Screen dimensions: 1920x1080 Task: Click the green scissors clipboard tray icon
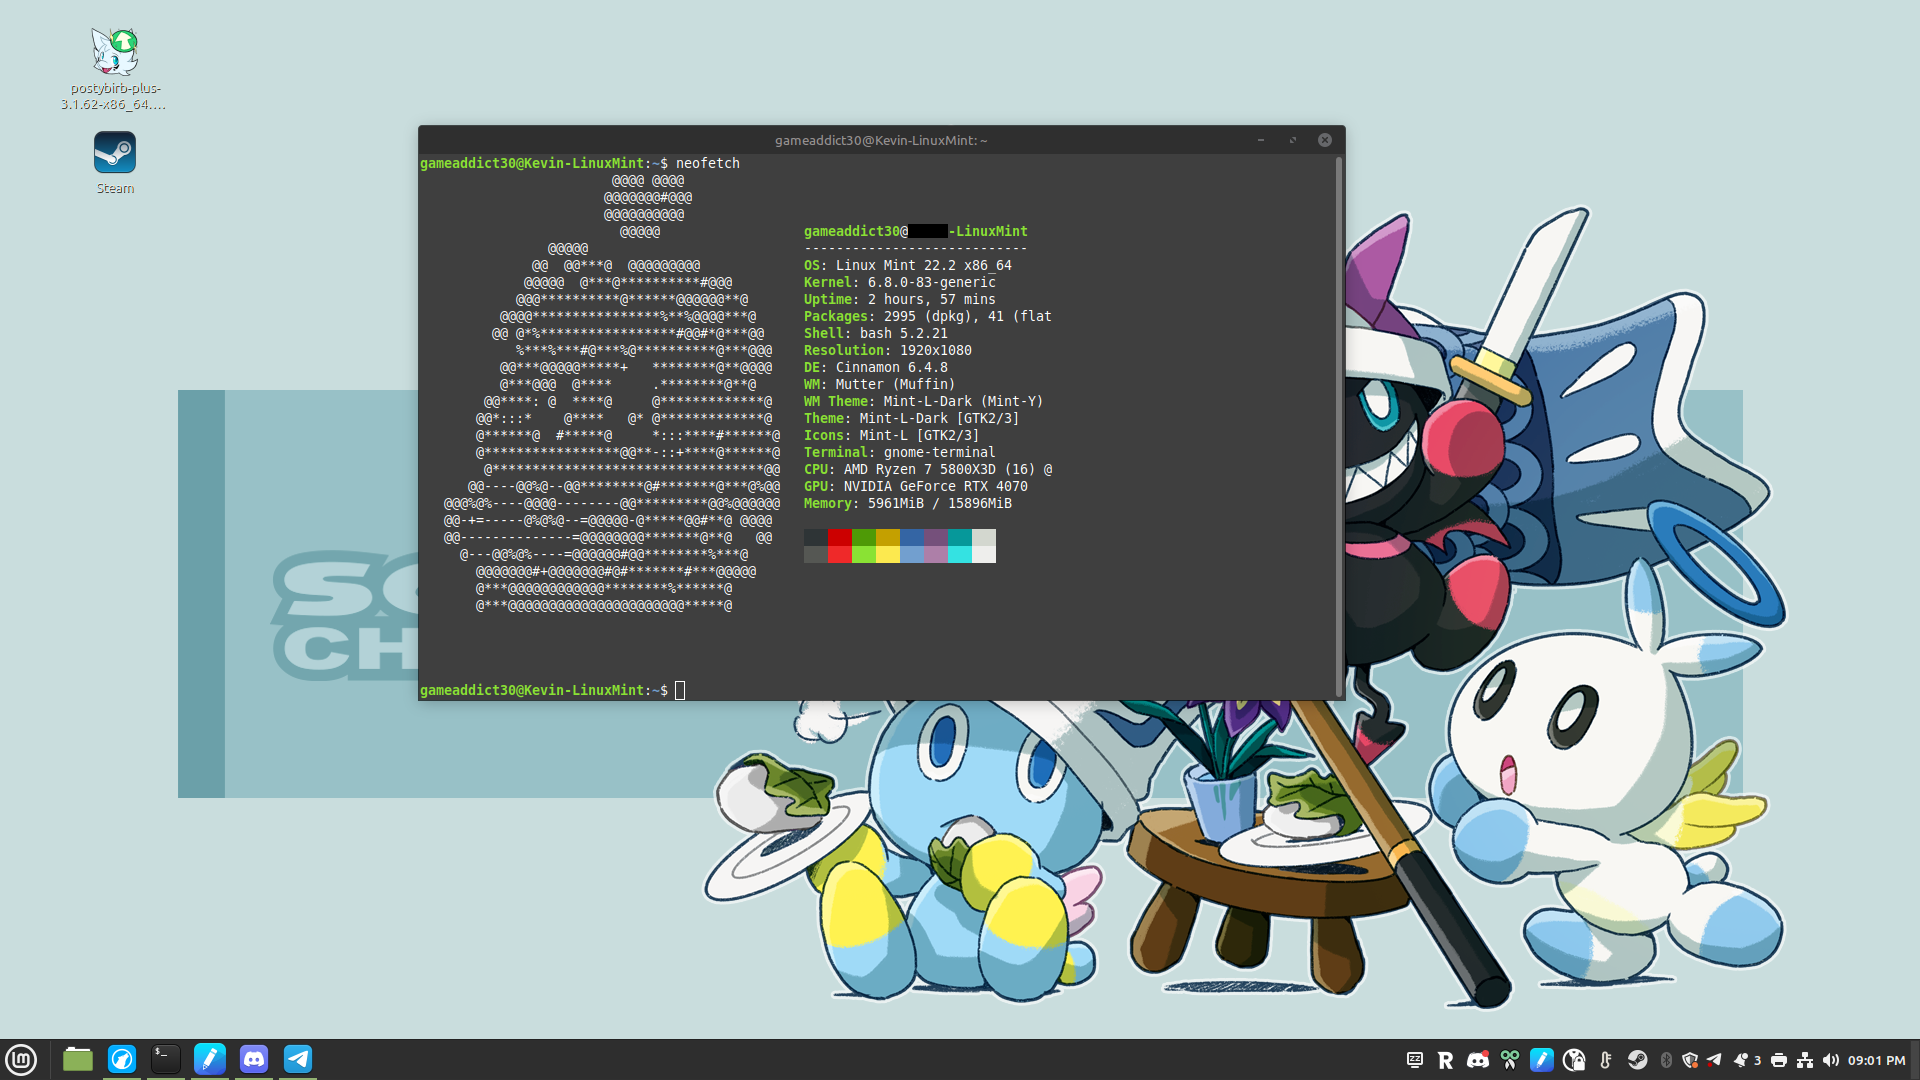coord(1510,1060)
